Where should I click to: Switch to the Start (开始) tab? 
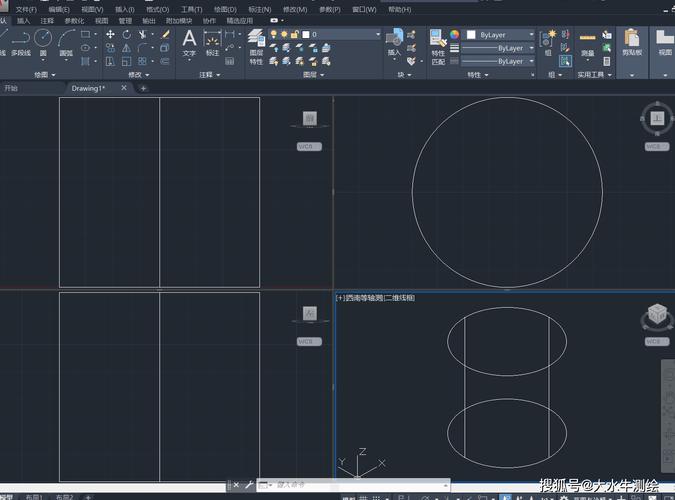point(12,88)
